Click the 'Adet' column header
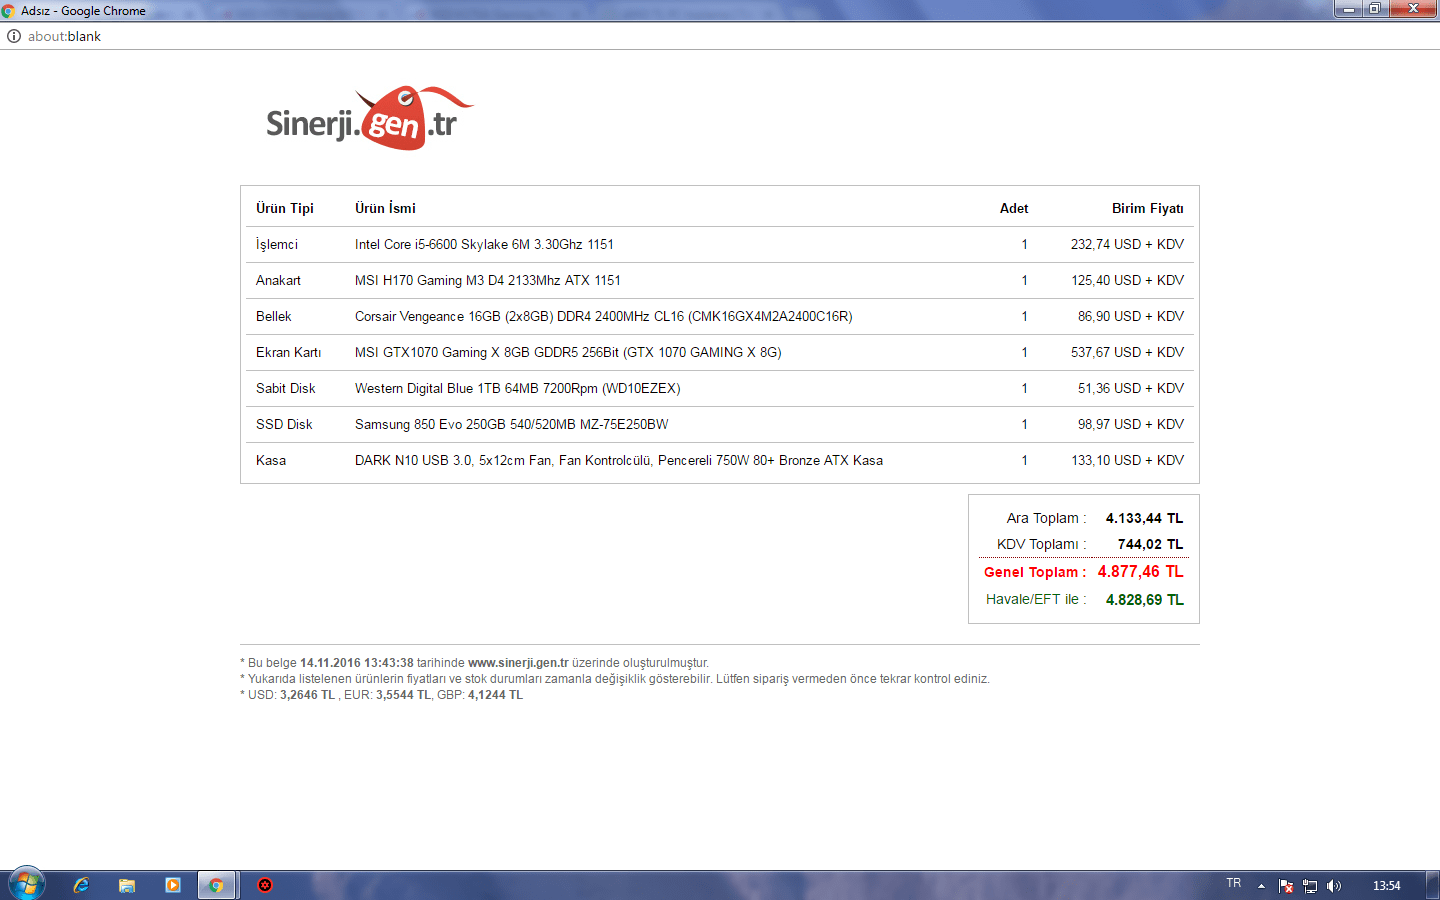 (x=1014, y=208)
